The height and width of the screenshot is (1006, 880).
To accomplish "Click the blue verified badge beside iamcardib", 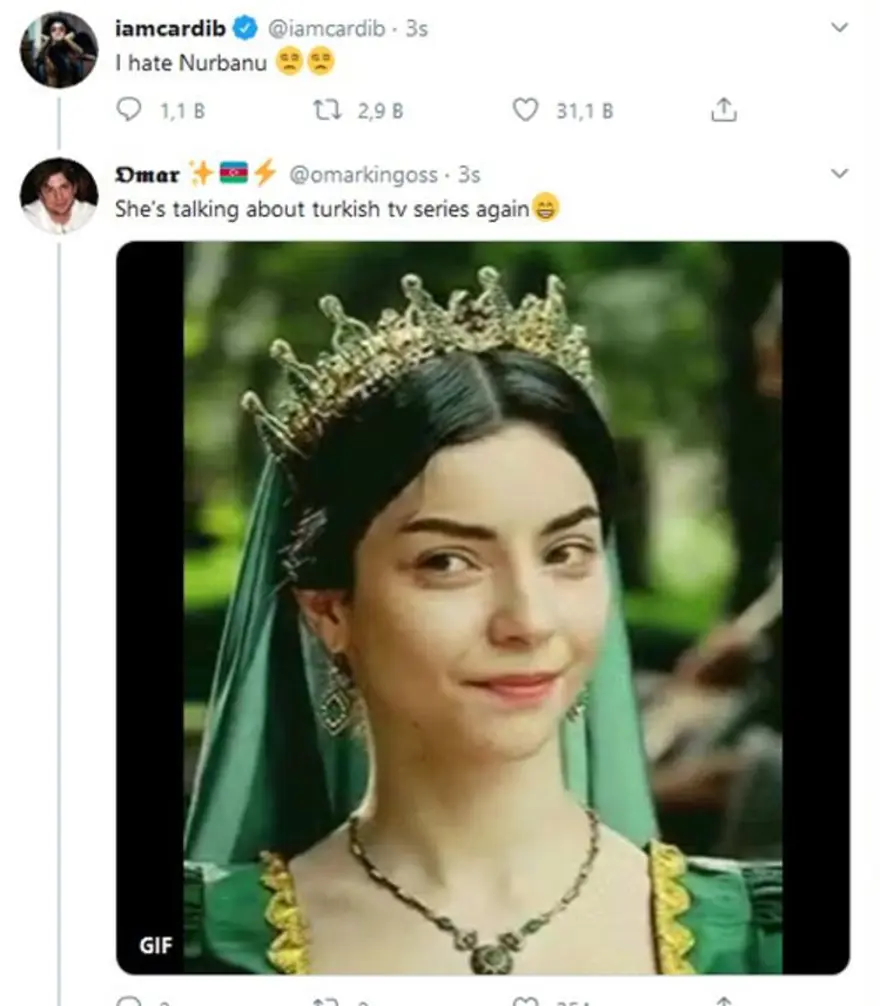I will pos(245,28).
